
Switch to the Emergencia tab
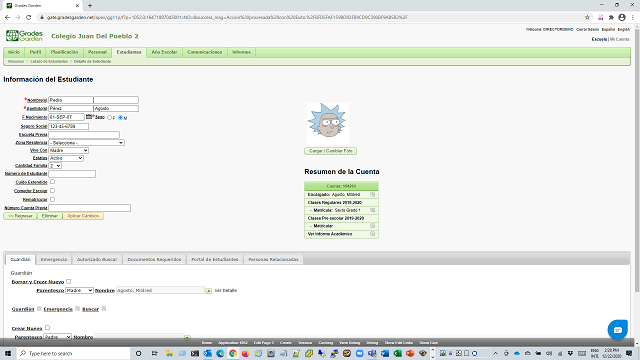pos(53,260)
